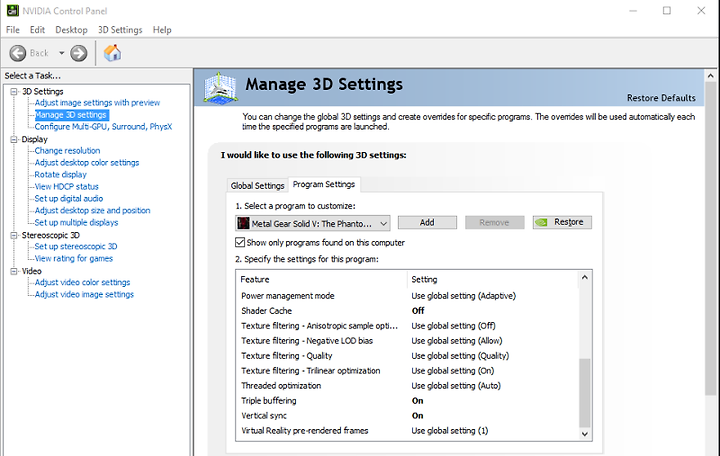The width and height of the screenshot is (720, 456).
Task: Open the Help menu
Action: (x=162, y=30)
